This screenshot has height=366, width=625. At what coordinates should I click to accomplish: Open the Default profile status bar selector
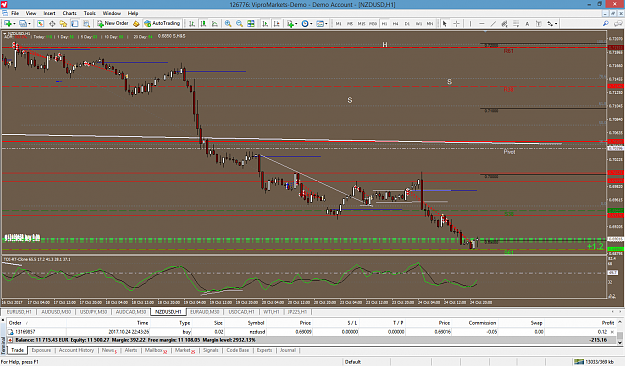(x=353, y=362)
